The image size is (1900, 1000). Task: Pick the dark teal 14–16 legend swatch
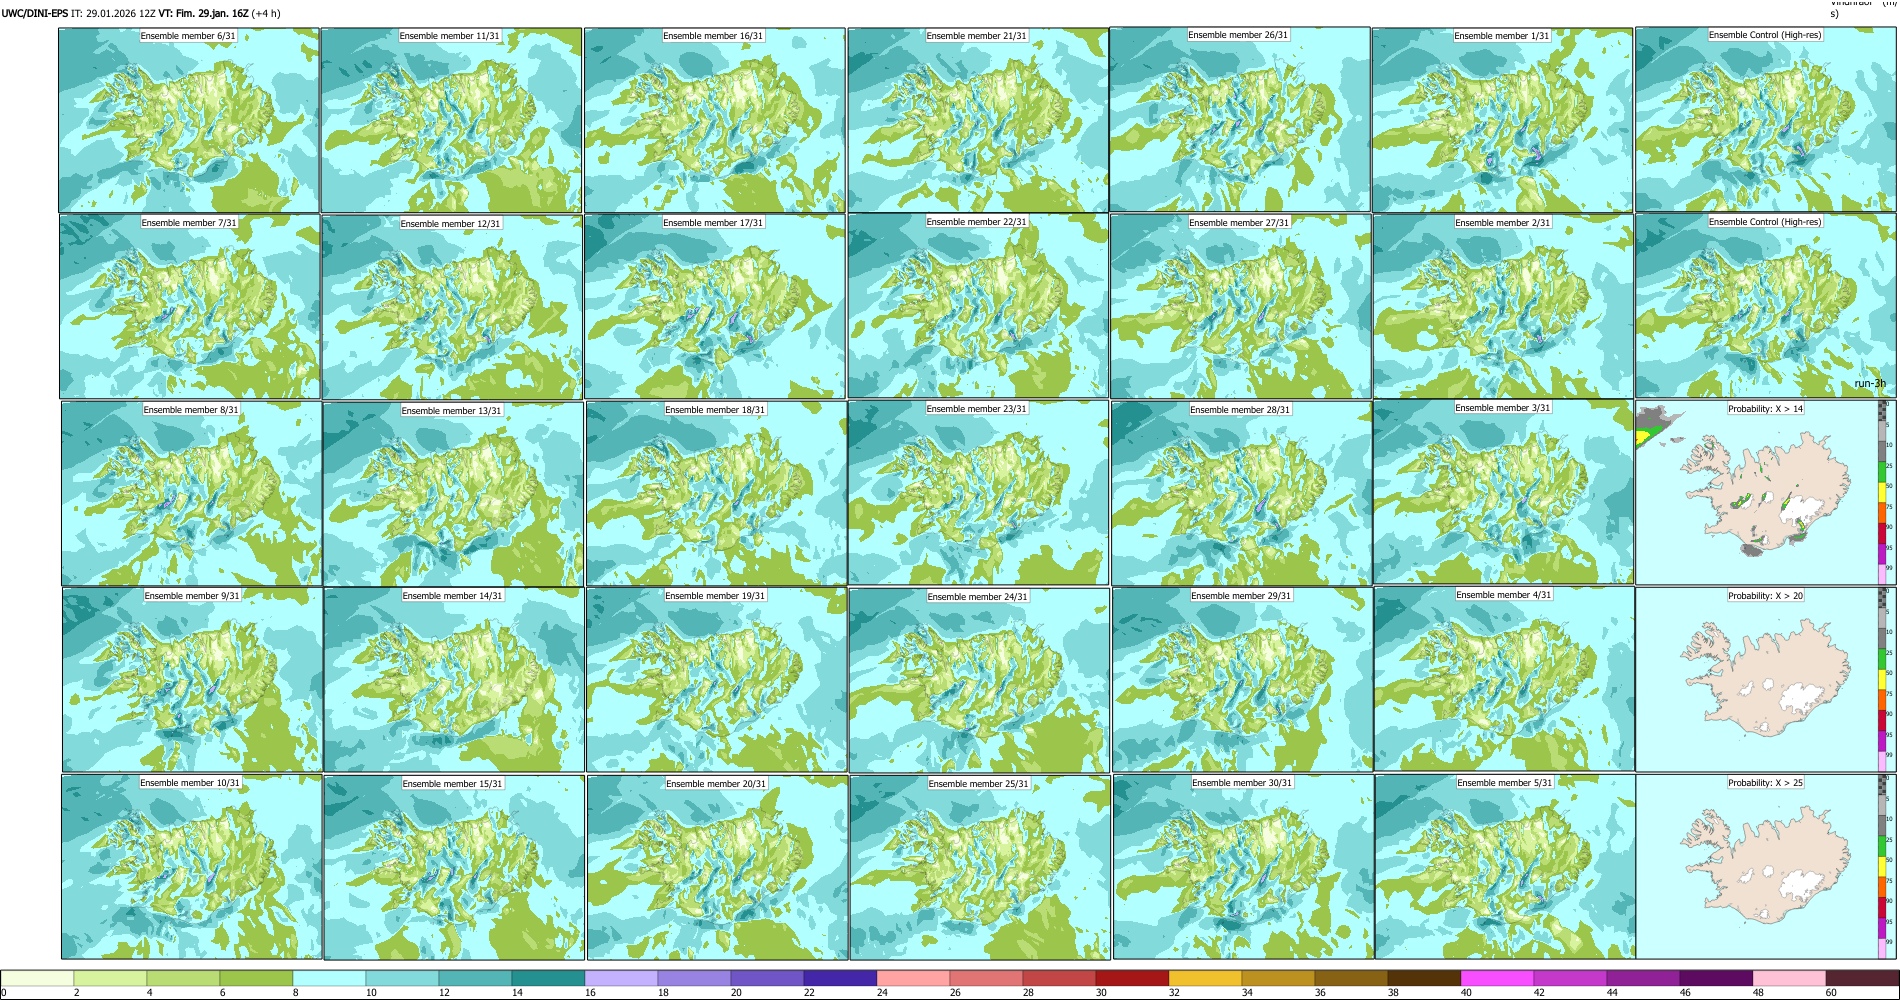(548, 978)
